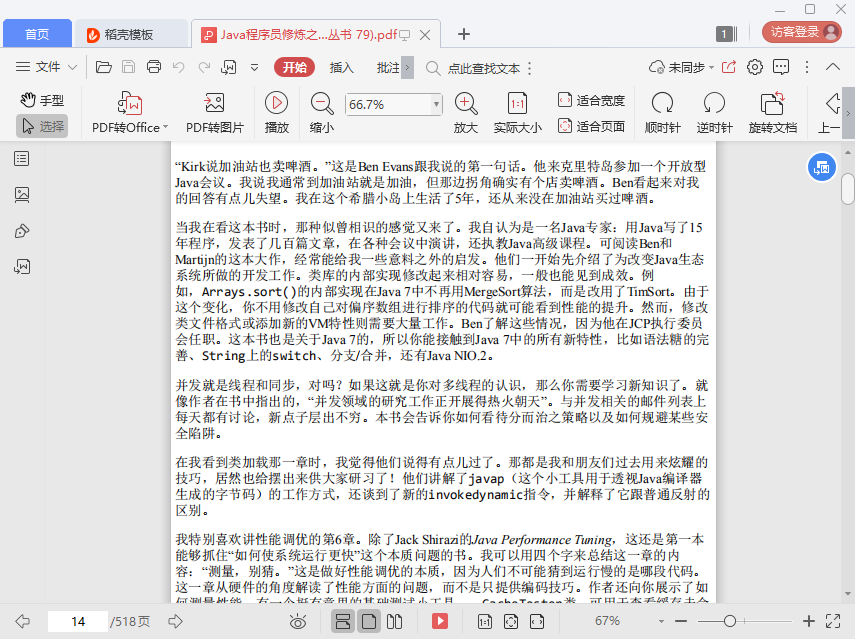The height and width of the screenshot is (639, 855).
Task: Open the outline panel in left sidebar
Action: coord(22,159)
